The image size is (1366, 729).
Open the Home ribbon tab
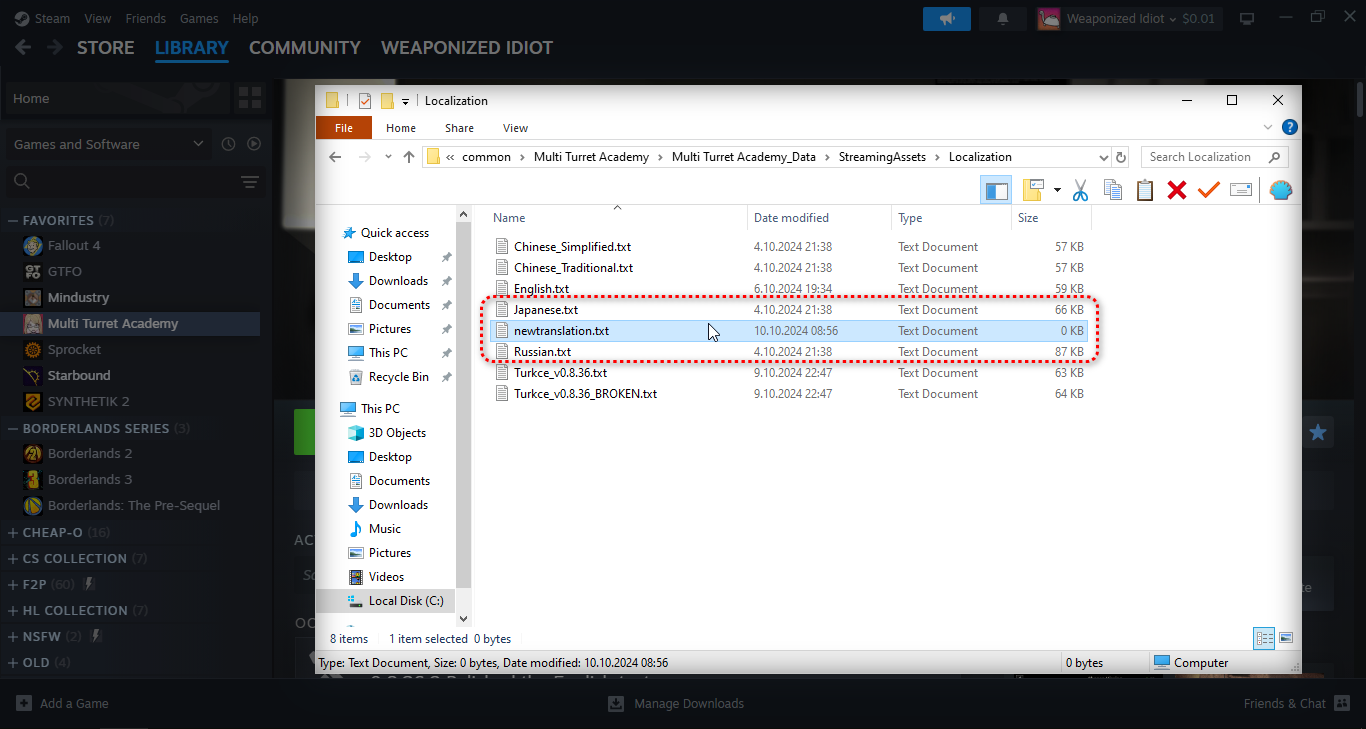coord(401,128)
